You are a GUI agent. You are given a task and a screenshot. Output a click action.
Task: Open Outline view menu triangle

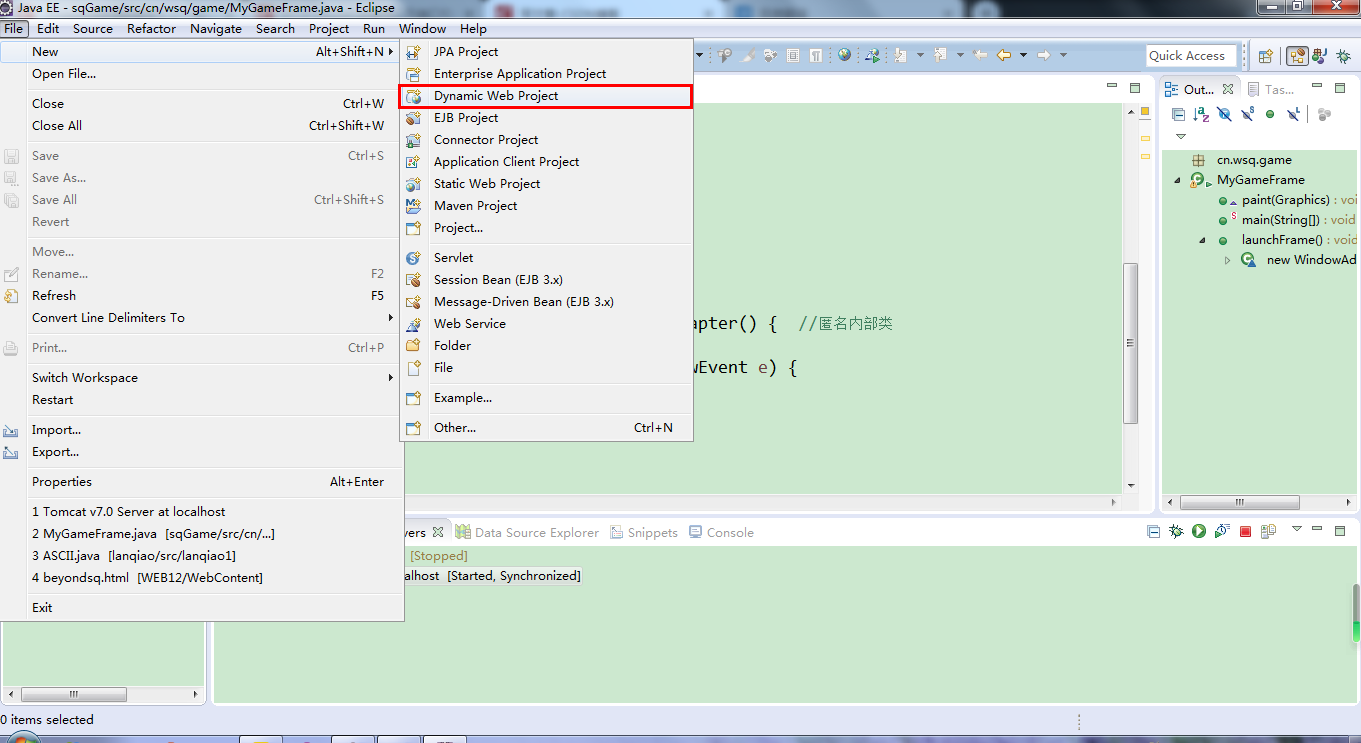coord(1181,136)
